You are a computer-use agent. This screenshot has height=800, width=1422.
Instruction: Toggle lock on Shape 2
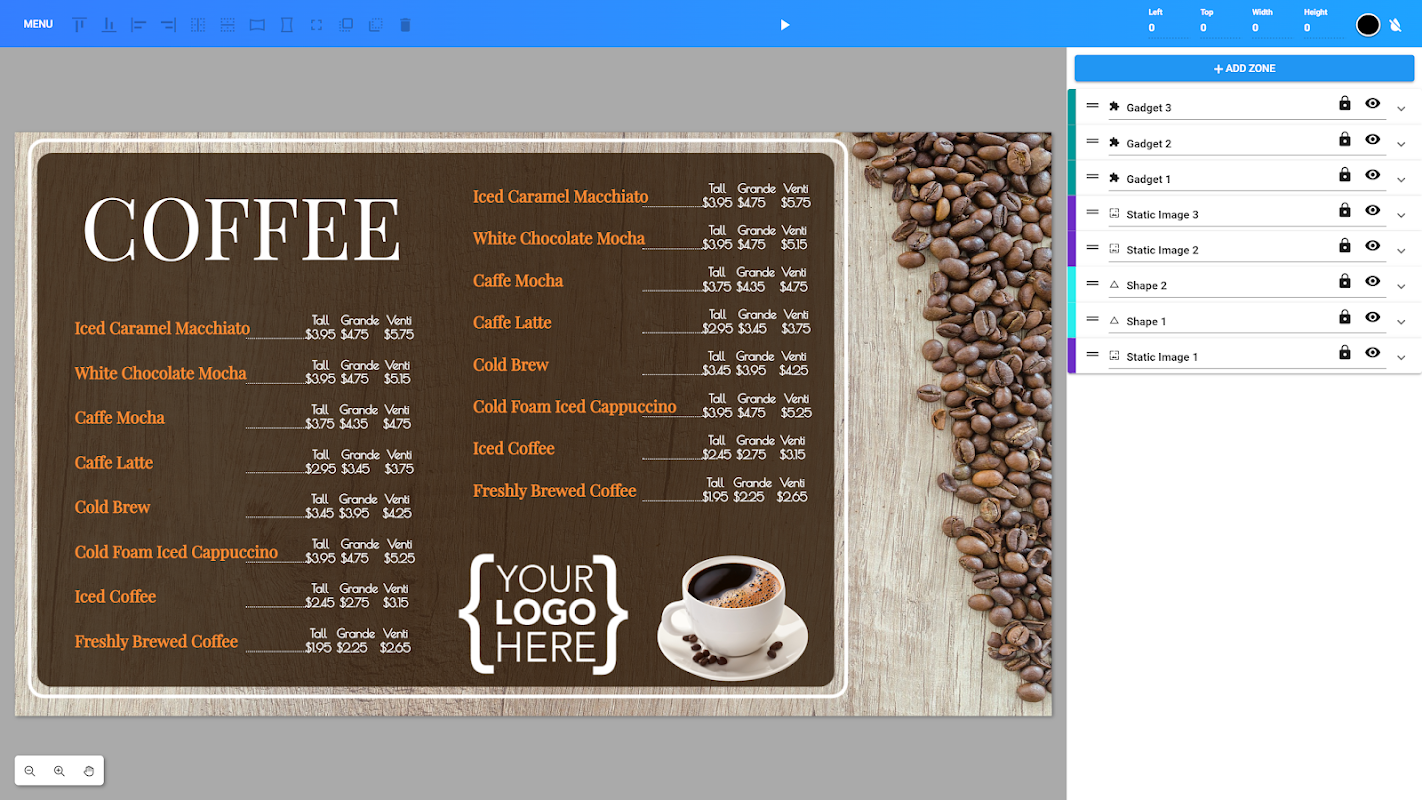coord(1345,281)
